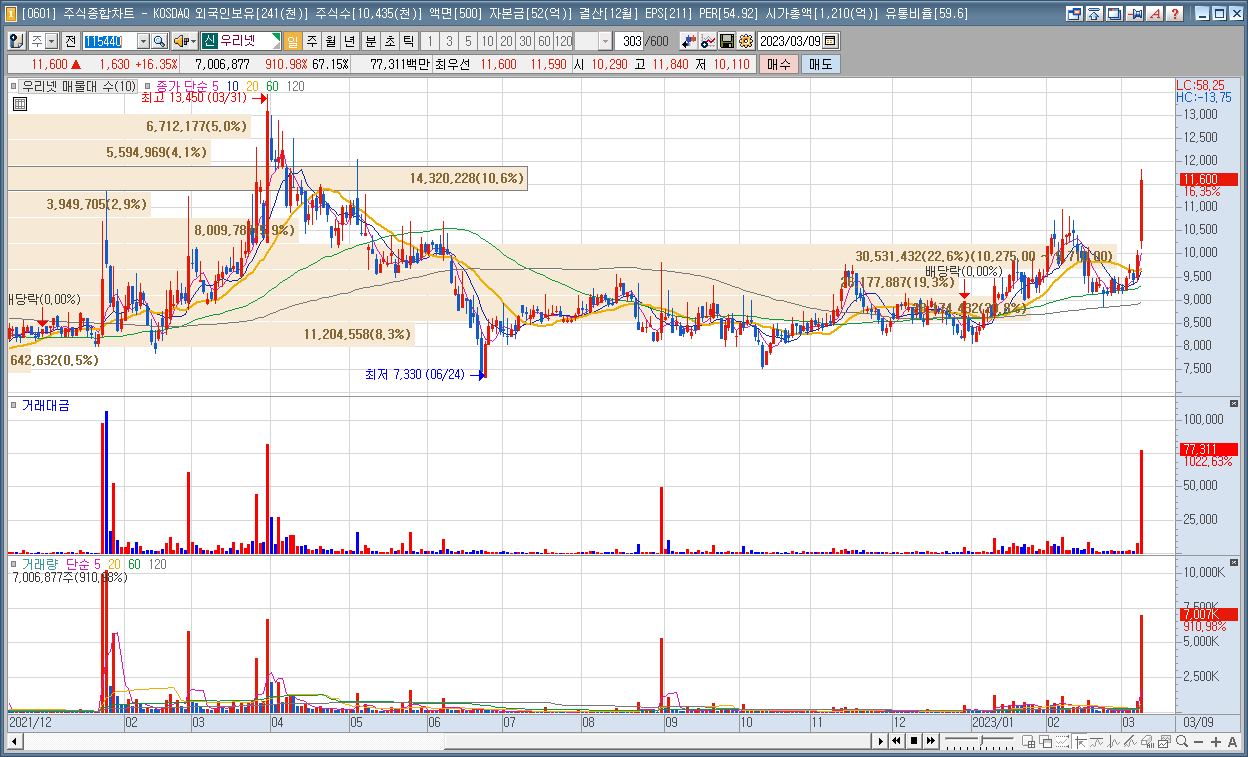Click the zoom magnifier icon in bottom toolbar
1248x757 pixels.
[x=1182, y=741]
